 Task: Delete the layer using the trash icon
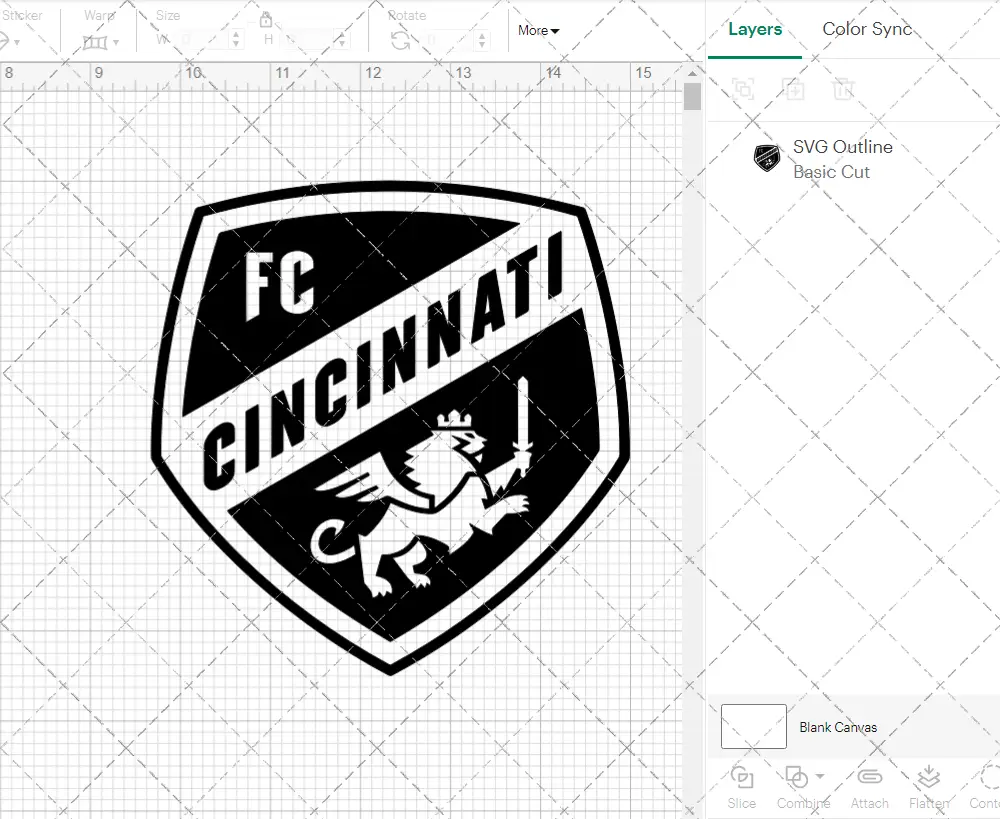click(843, 89)
